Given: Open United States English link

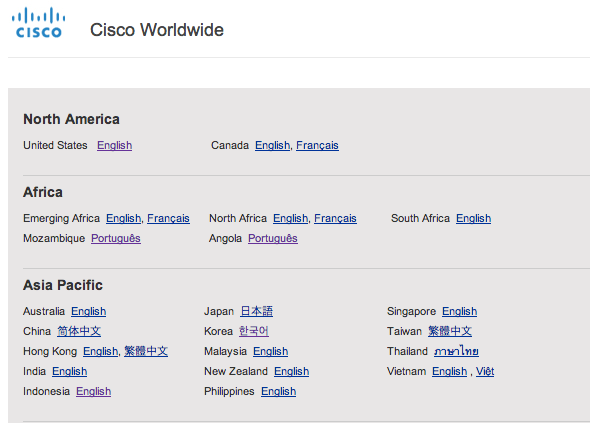Looking at the screenshot, I should point(114,145).
